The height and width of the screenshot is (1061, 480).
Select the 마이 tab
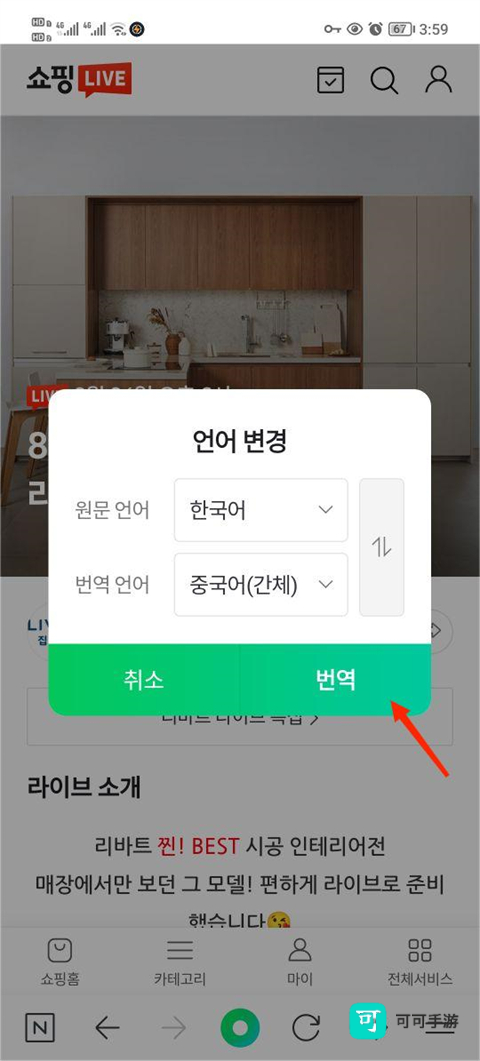point(299,962)
